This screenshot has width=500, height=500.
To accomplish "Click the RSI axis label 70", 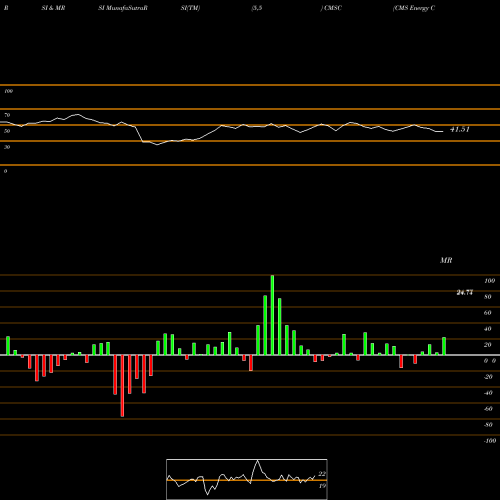I will point(7,115).
